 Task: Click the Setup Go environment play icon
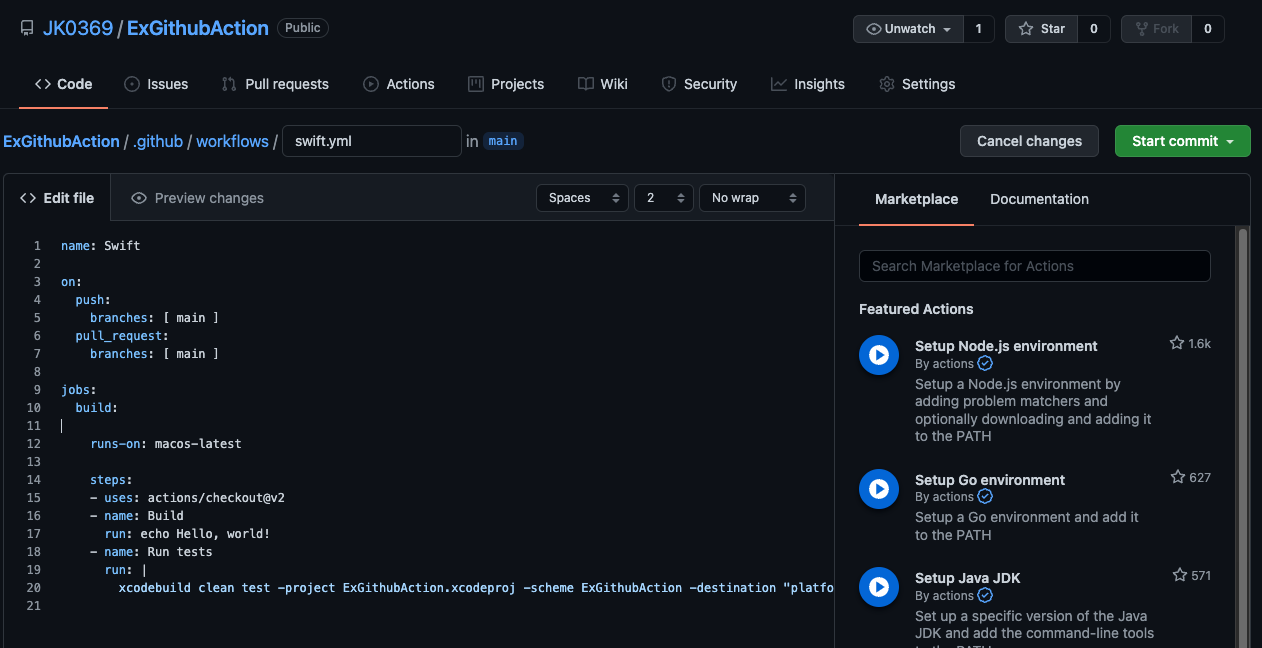(879, 489)
